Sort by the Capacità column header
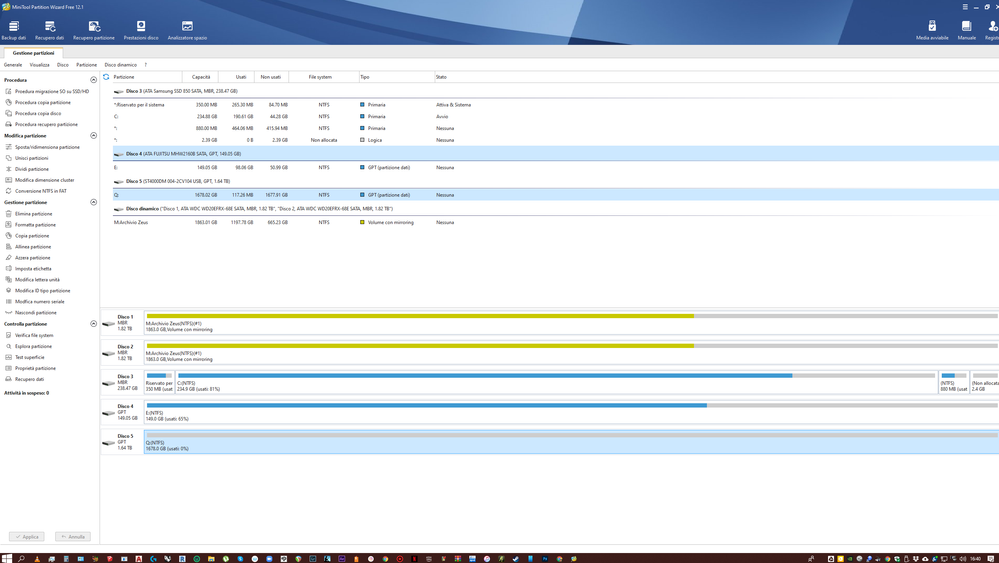The image size is (999, 563). (200, 77)
